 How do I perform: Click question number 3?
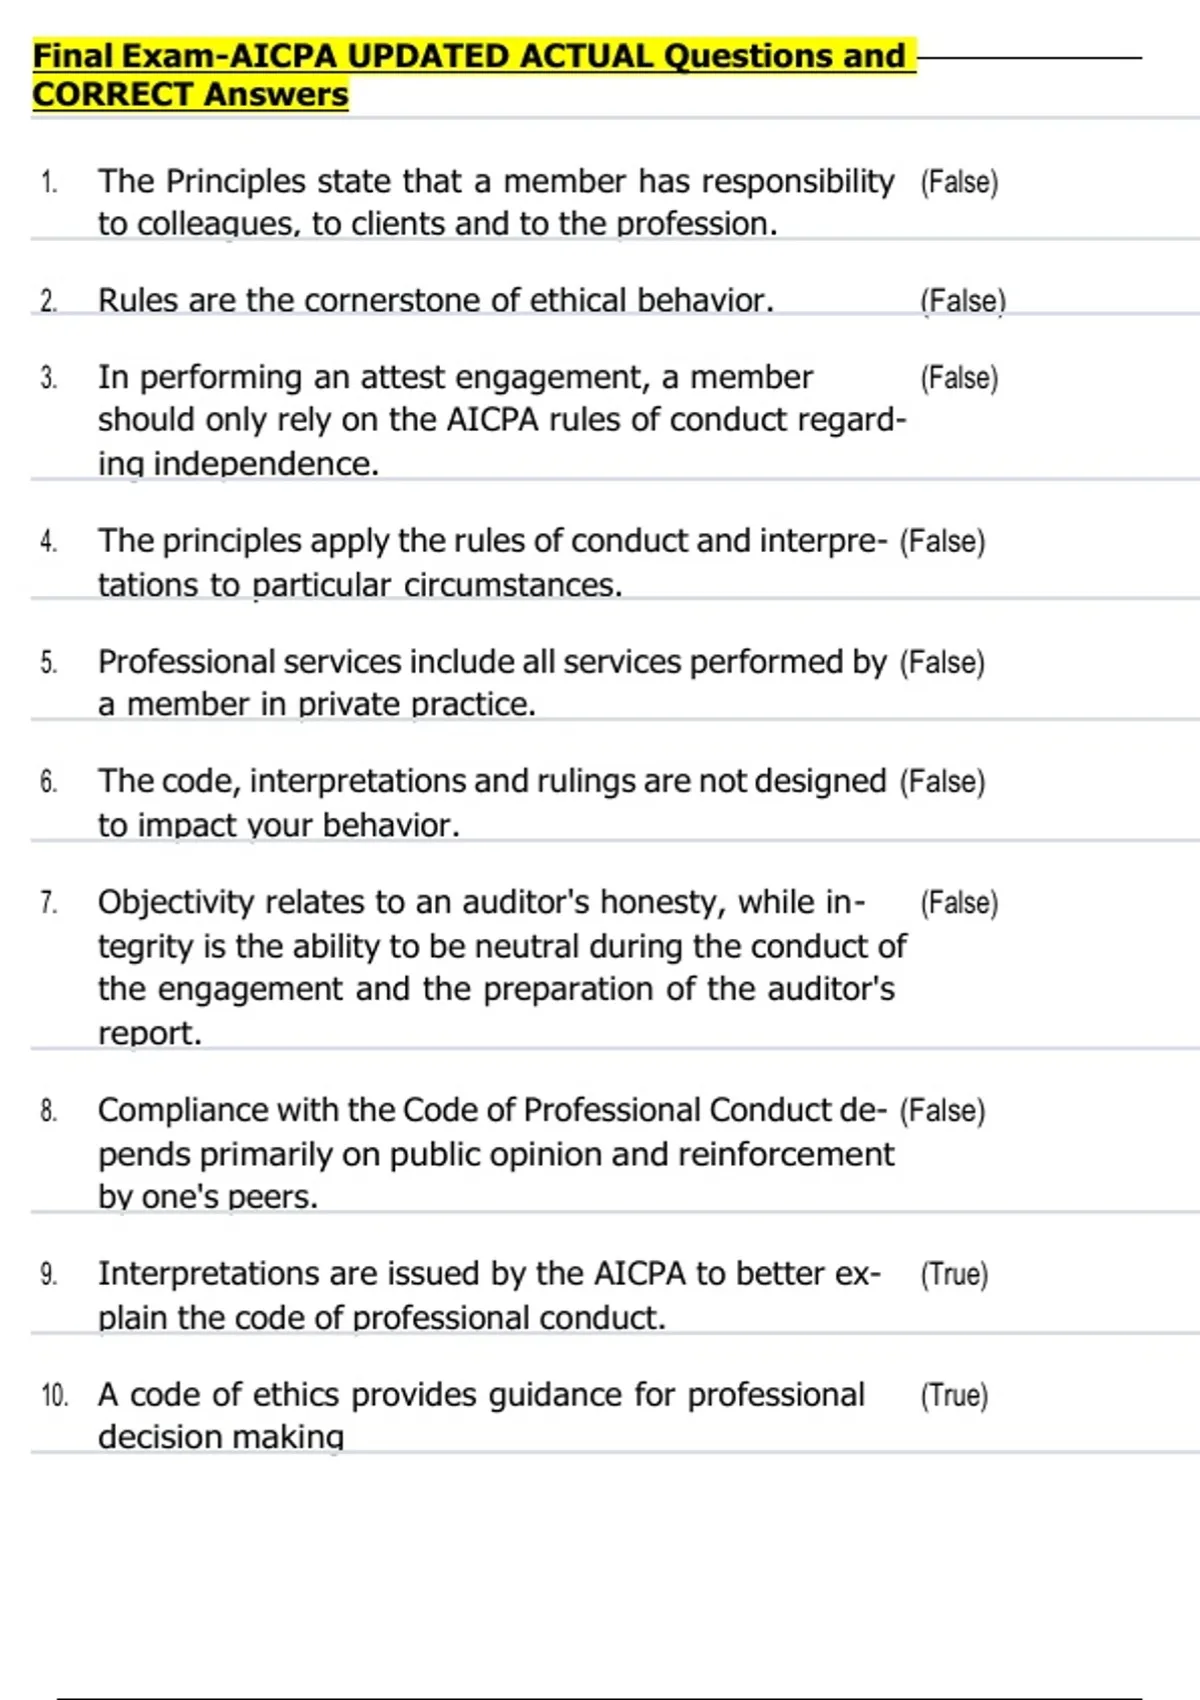(x=49, y=378)
